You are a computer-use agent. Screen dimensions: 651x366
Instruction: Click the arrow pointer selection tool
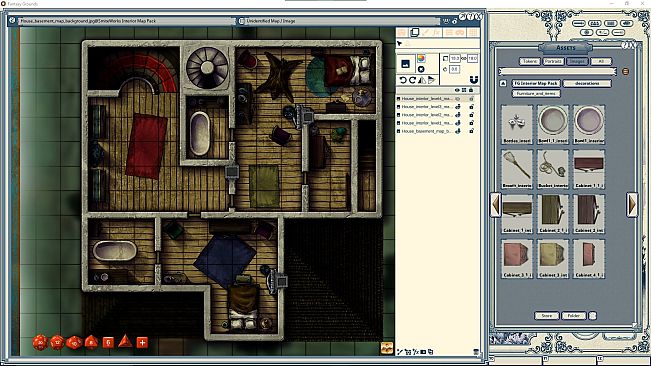click(x=399, y=44)
